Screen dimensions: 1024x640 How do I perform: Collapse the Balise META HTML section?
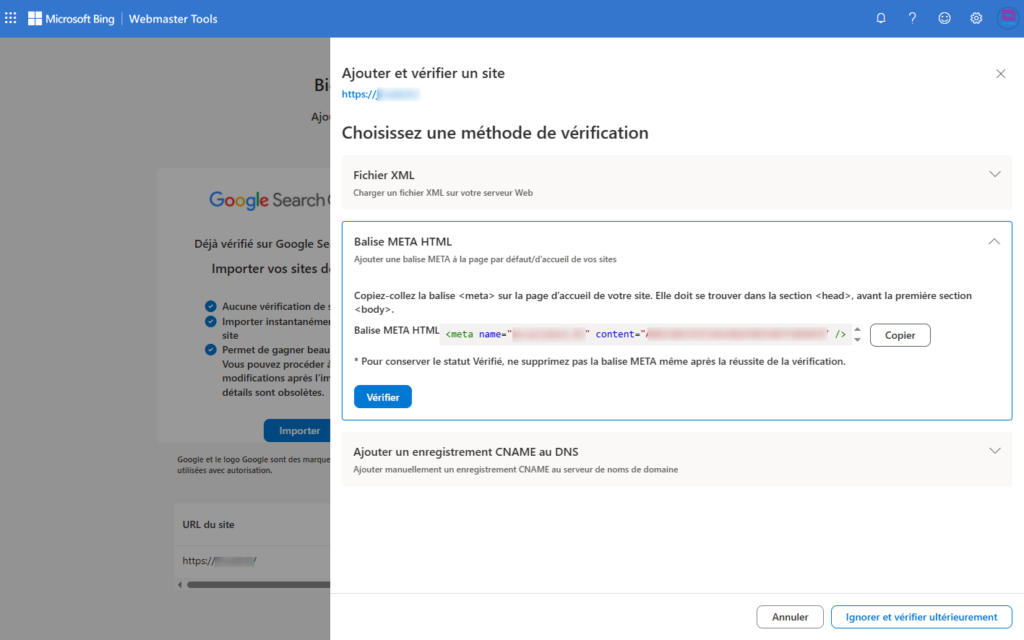(994, 242)
